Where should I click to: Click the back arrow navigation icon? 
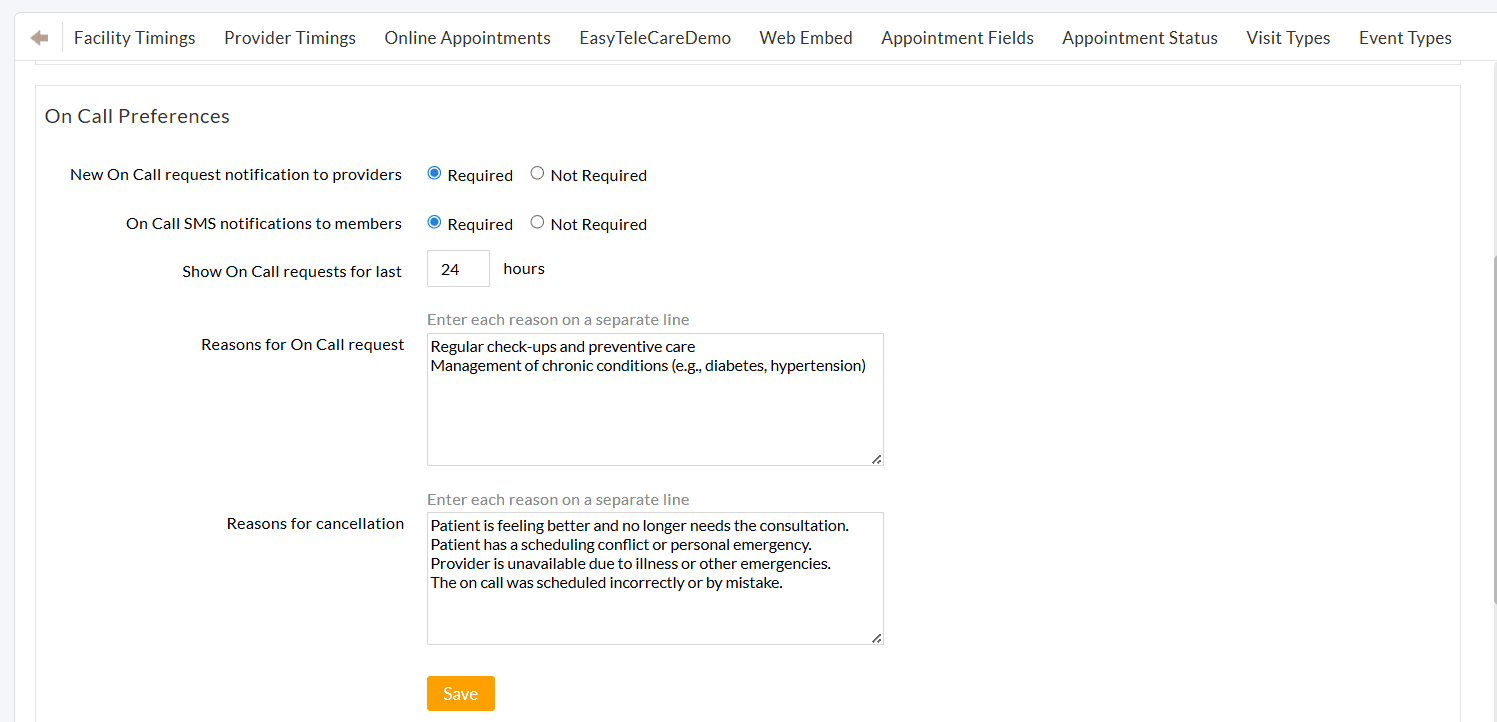39,37
